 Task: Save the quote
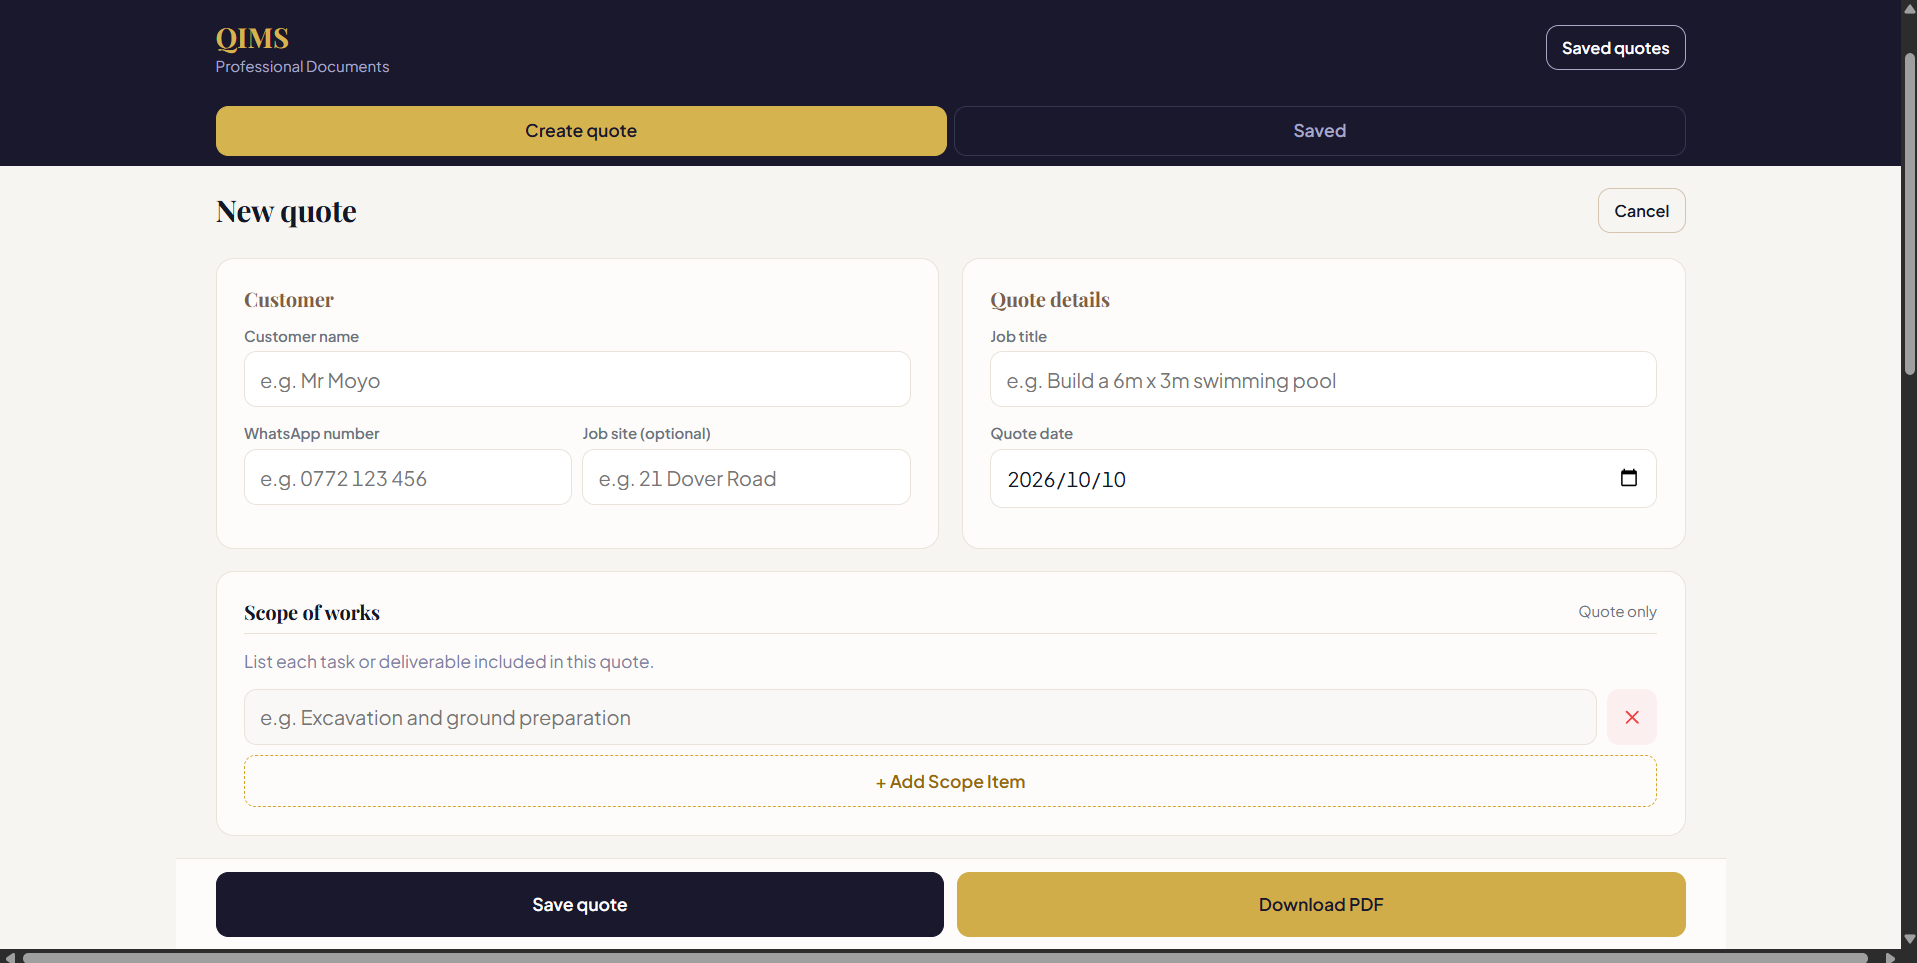[x=580, y=905]
